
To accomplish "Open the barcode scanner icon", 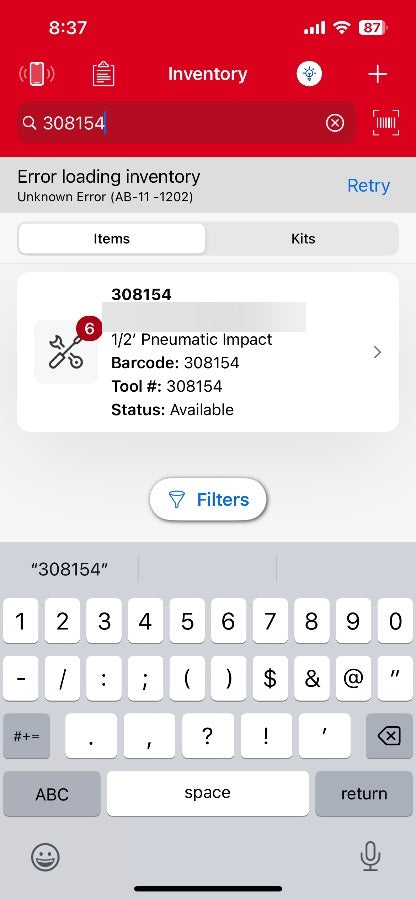I will coord(387,122).
